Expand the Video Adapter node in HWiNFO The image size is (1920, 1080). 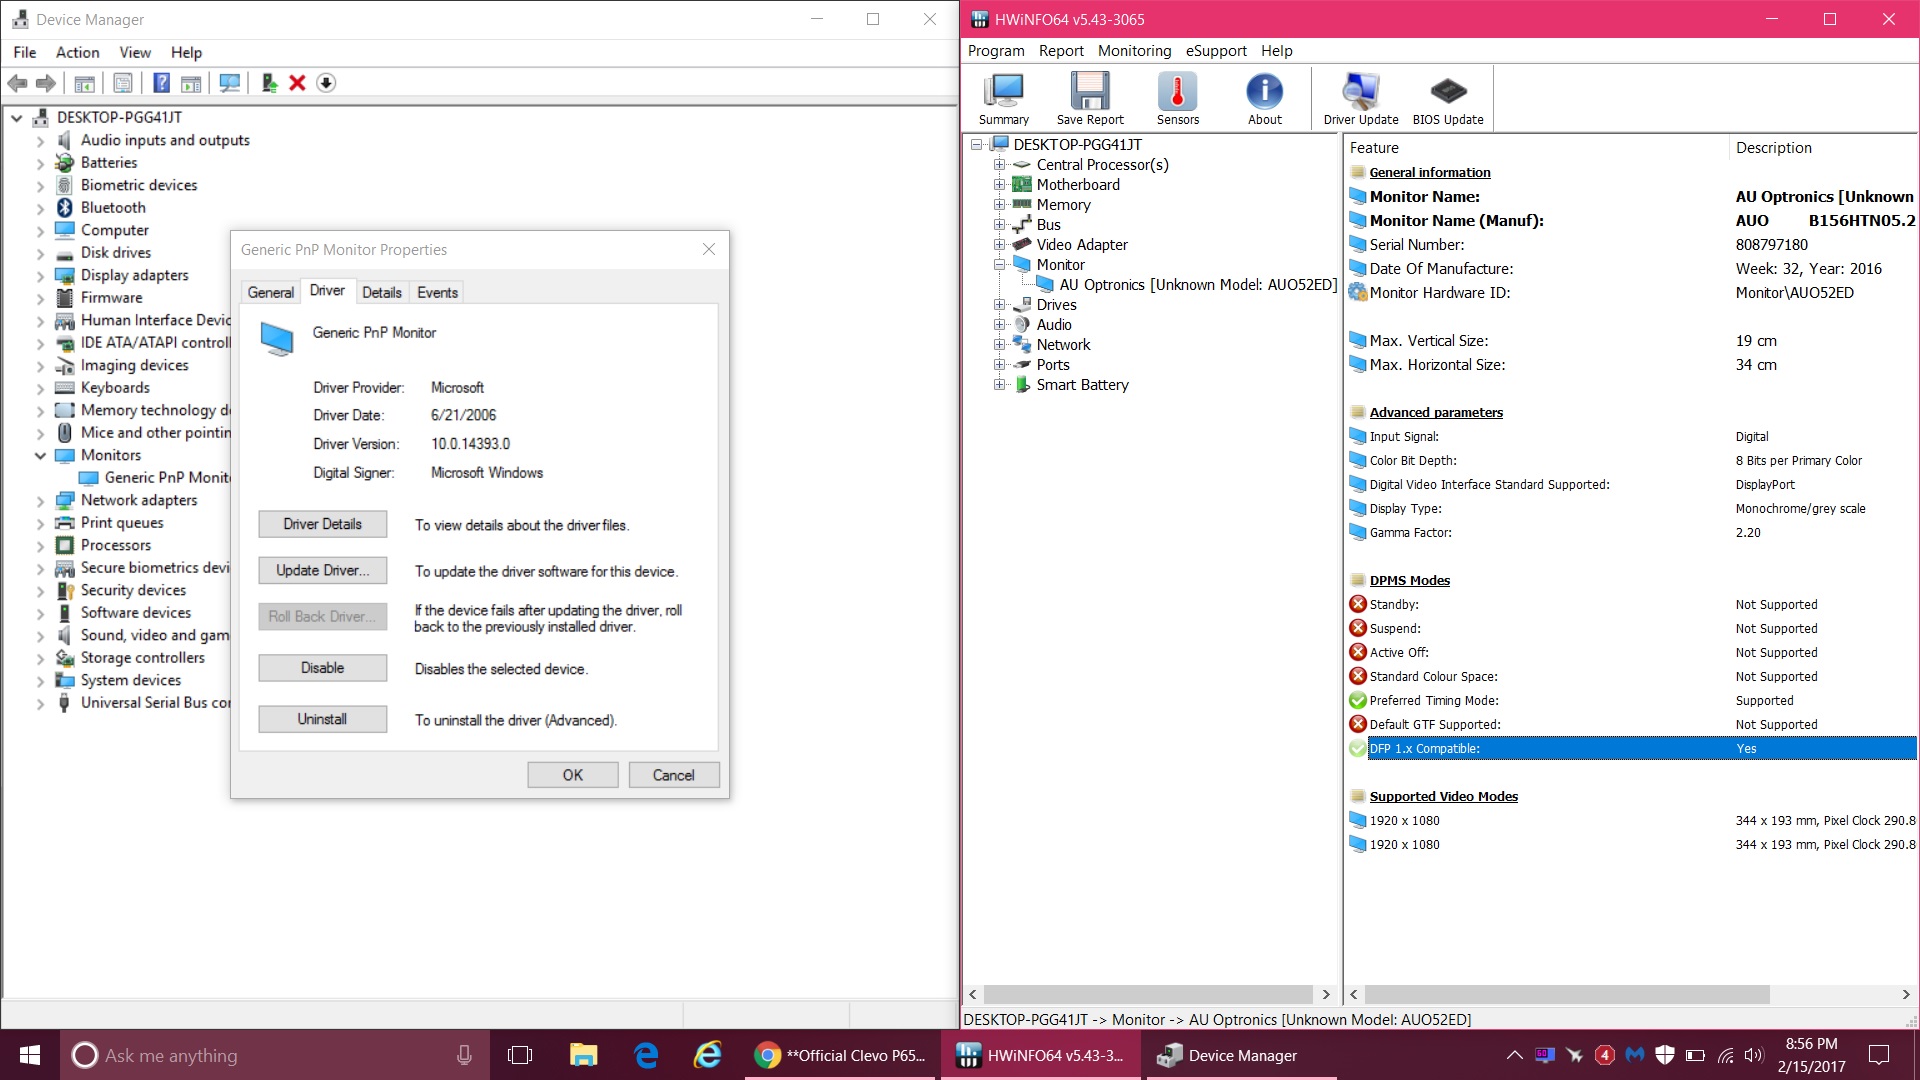coord(999,244)
